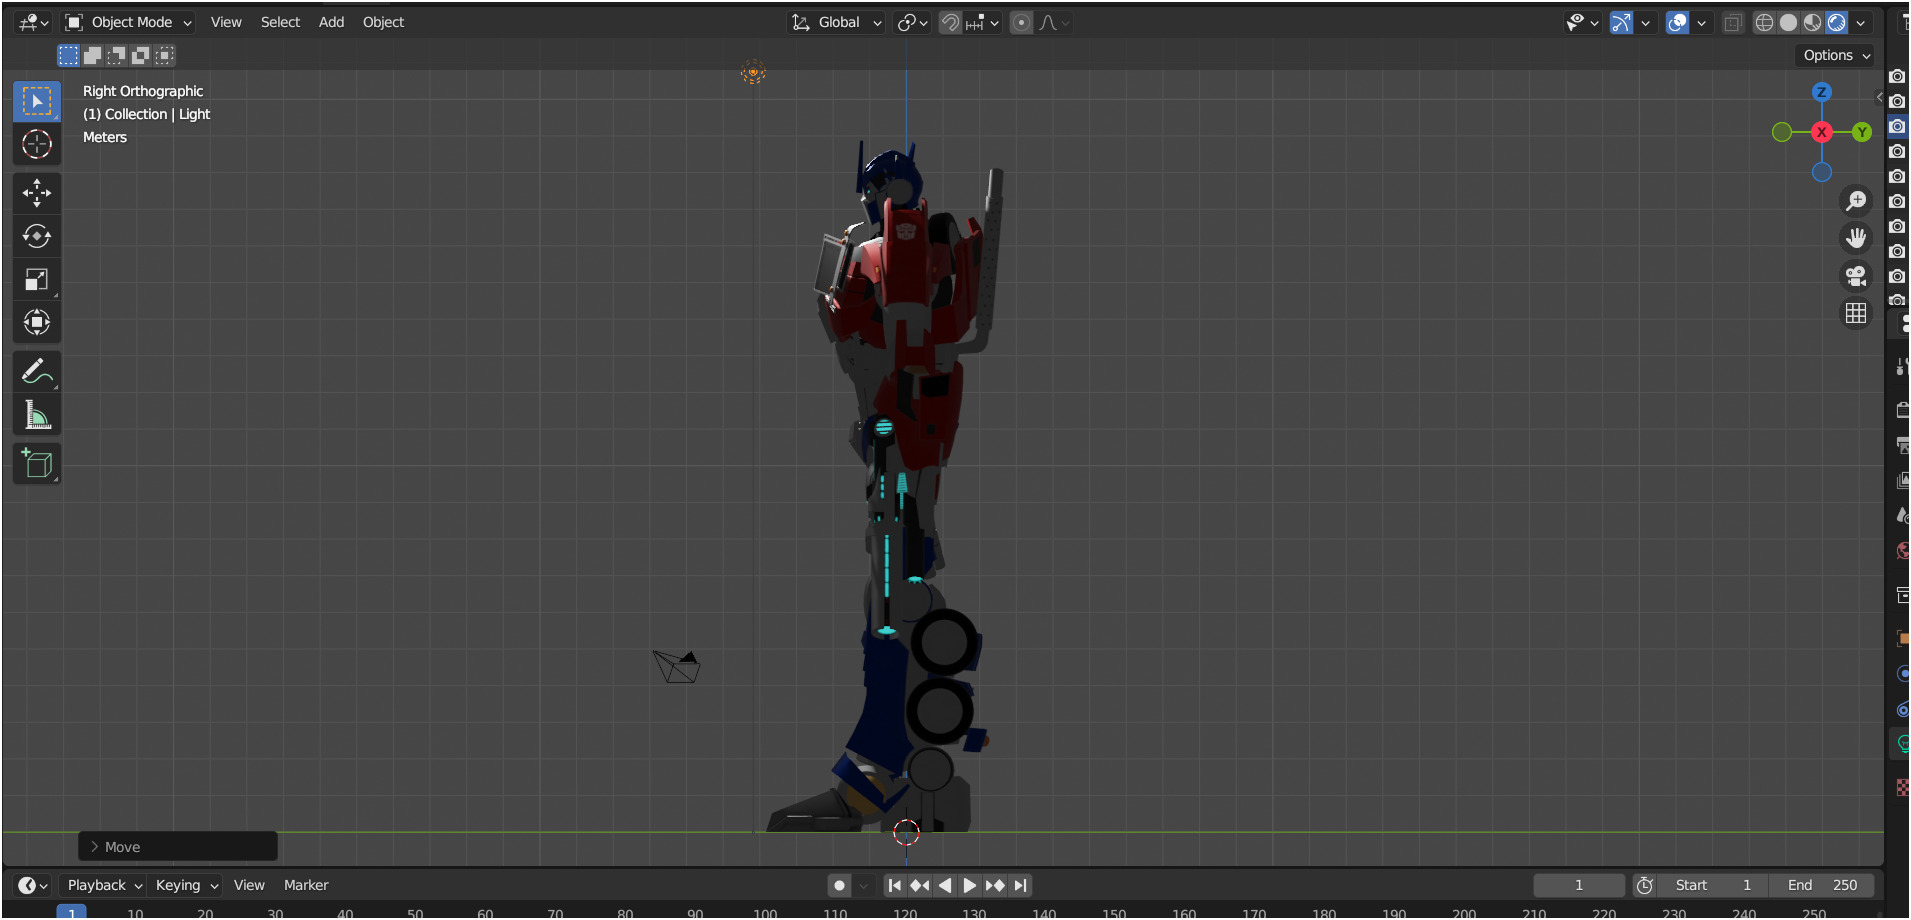Toggle snapping magnet

click(950, 22)
